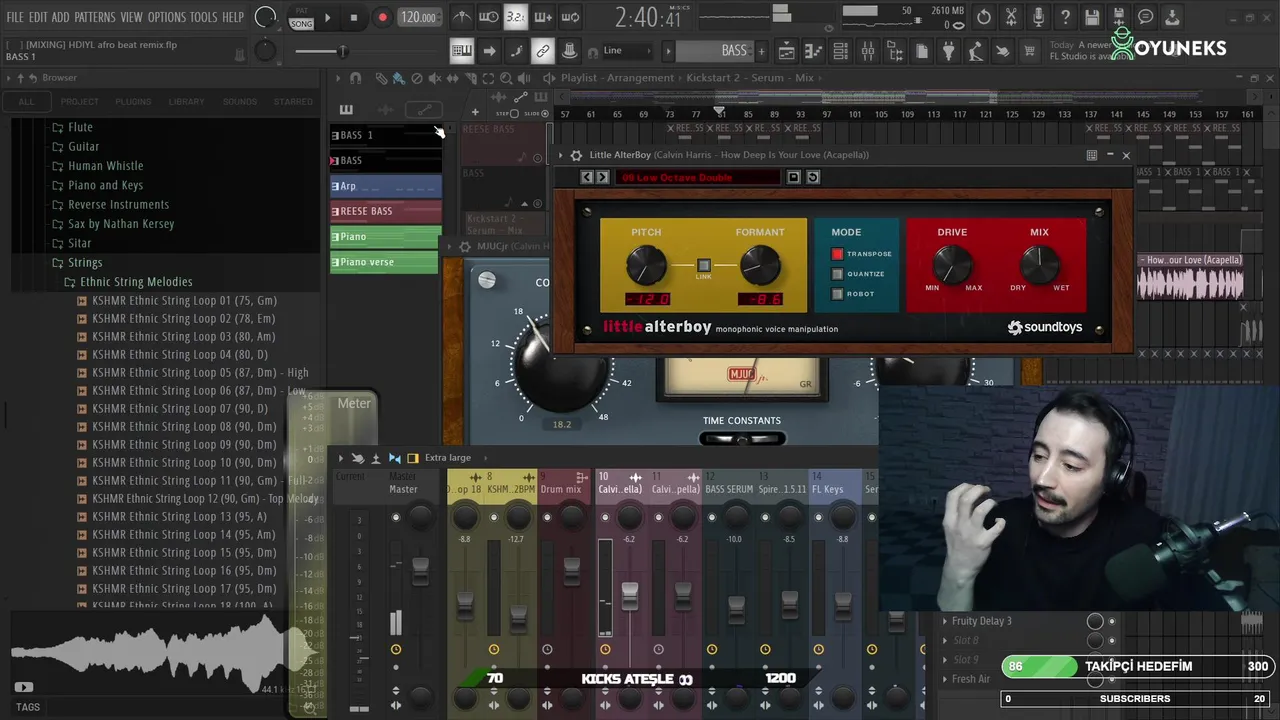Click next preset arrow in Little AlterBoy

(602, 177)
